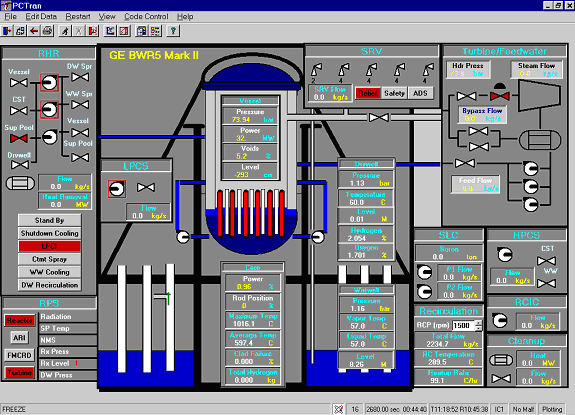Screen dimensions: 575x415
Task: Select SRV Relief mode
Action: (x=367, y=93)
